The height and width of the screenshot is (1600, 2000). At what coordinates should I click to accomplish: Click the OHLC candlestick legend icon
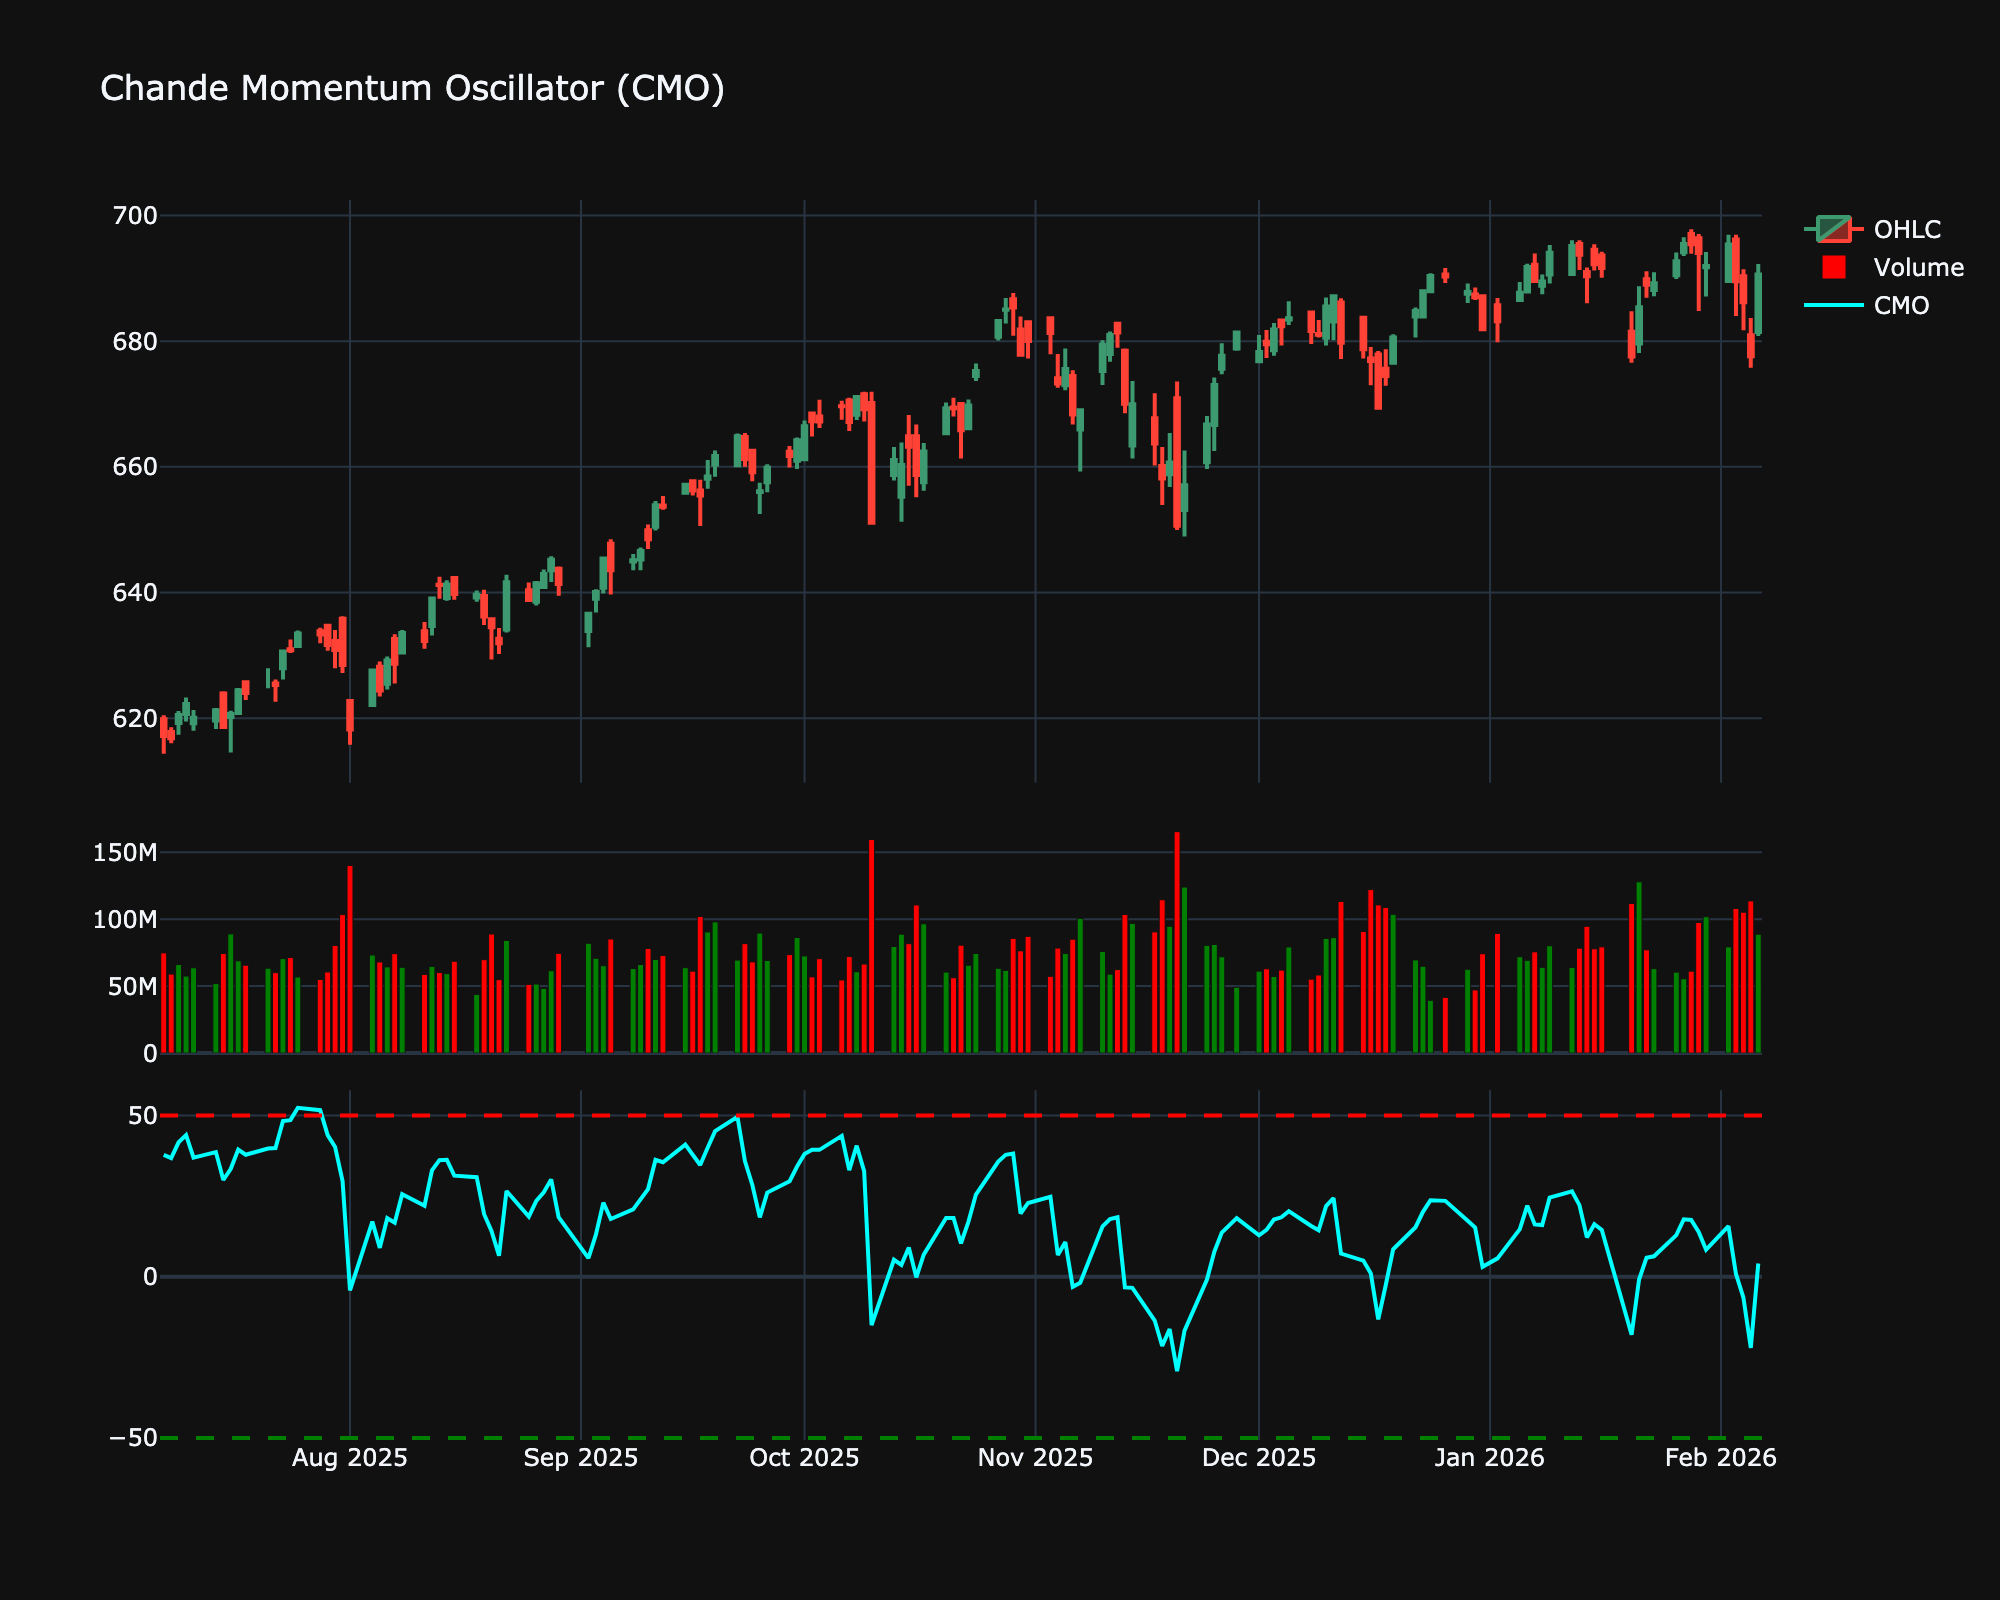point(1834,230)
